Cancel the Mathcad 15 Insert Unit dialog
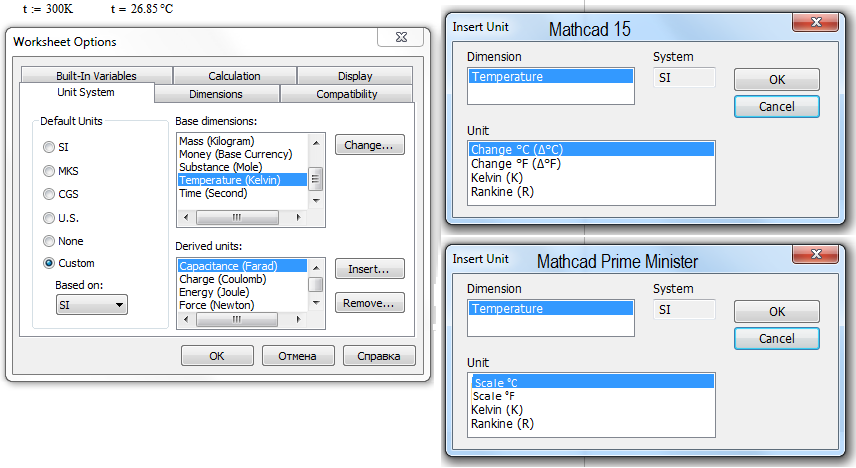The image size is (856, 468). pyautogui.click(x=777, y=106)
